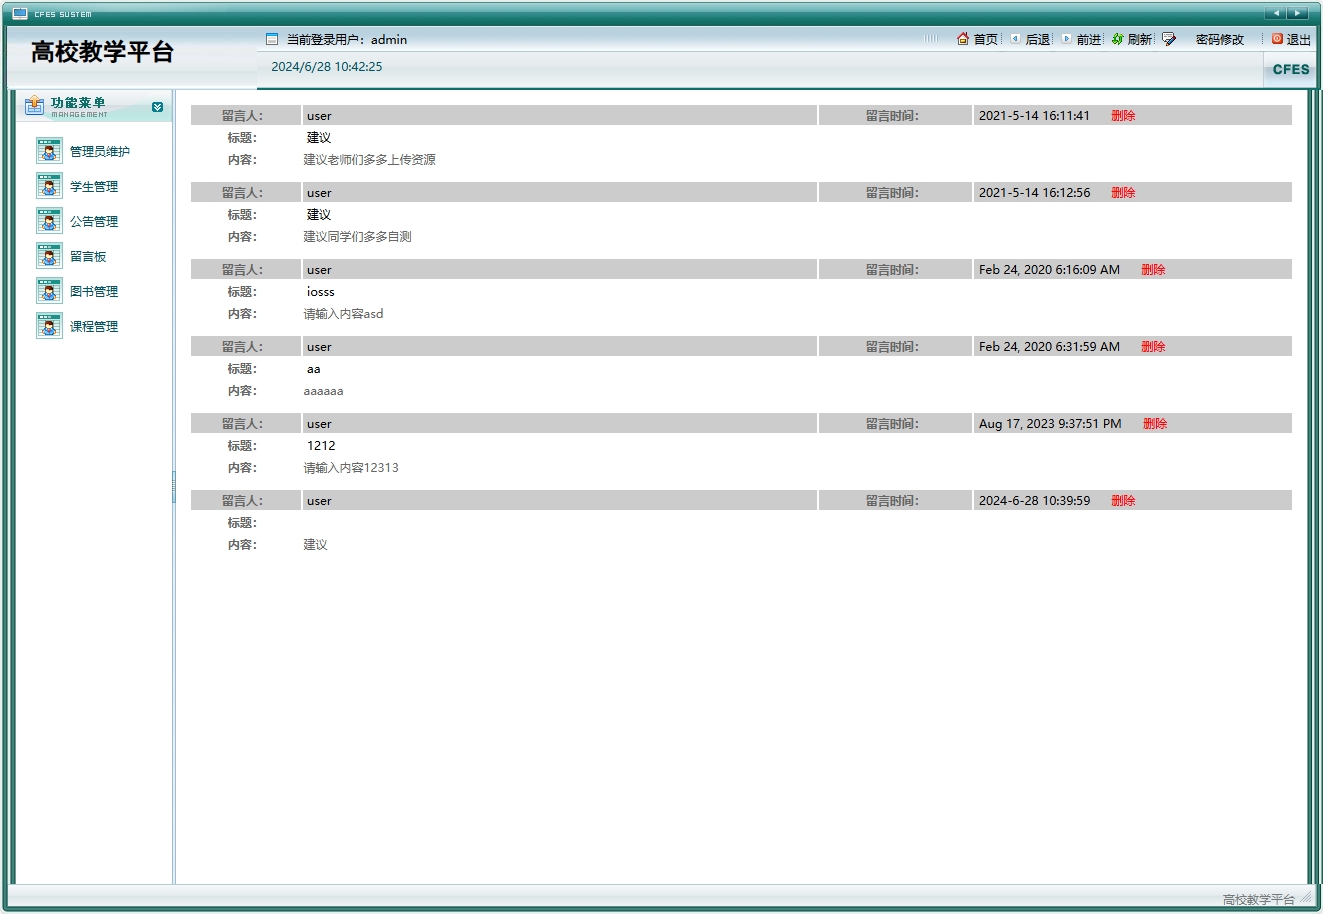Open the 密码修改 option

point(1218,38)
